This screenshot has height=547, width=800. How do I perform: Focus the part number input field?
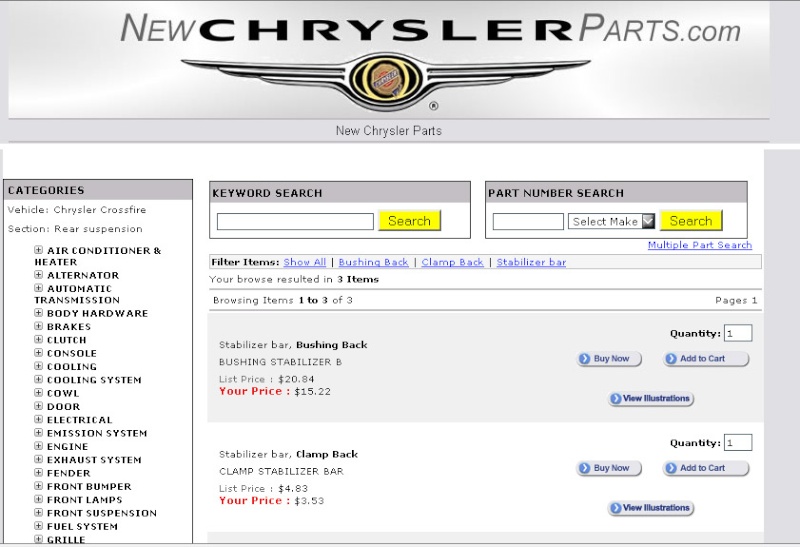click(x=528, y=221)
